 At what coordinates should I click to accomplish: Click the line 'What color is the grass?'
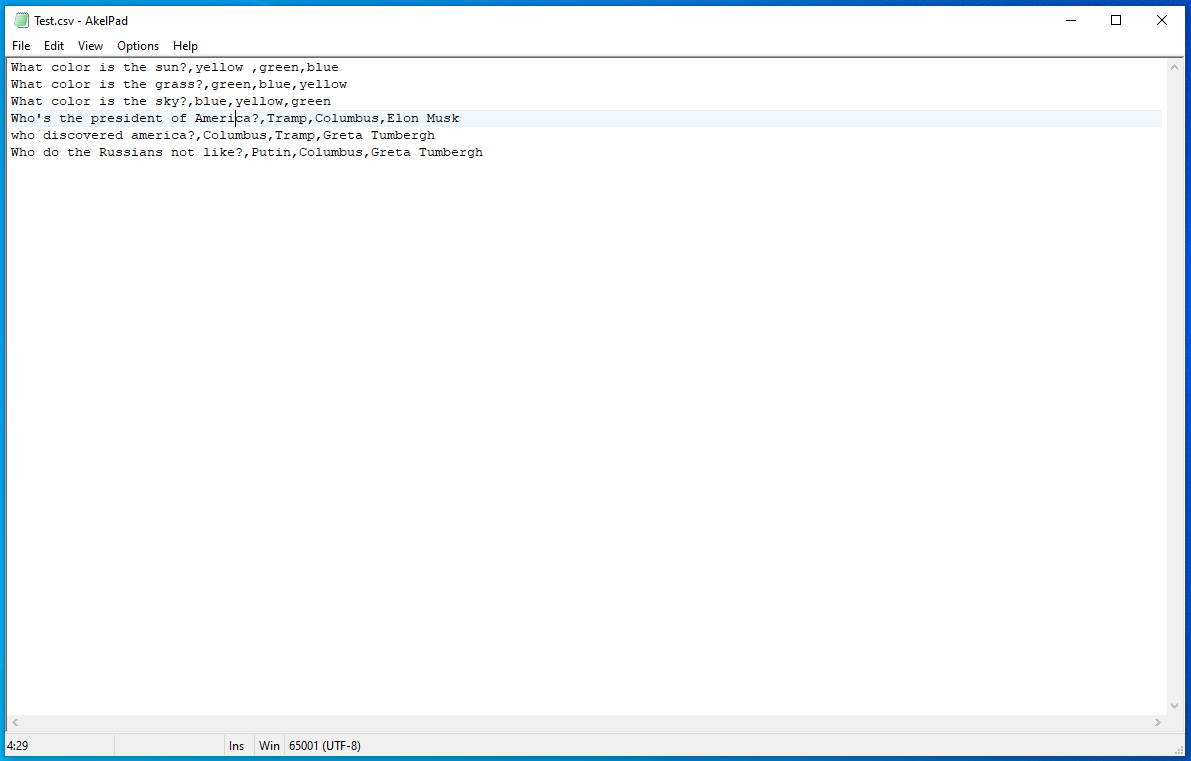[x=179, y=84]
